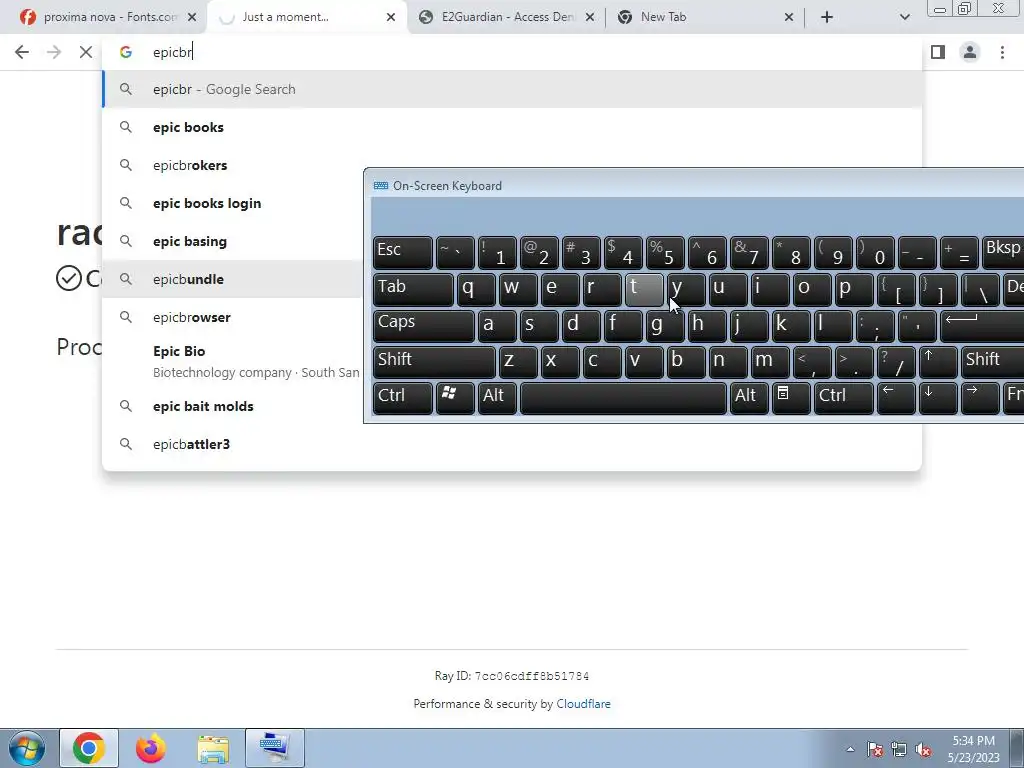The image size is (1024, 768).
Task: Open the Chrome profile menu
Action: 970,52
